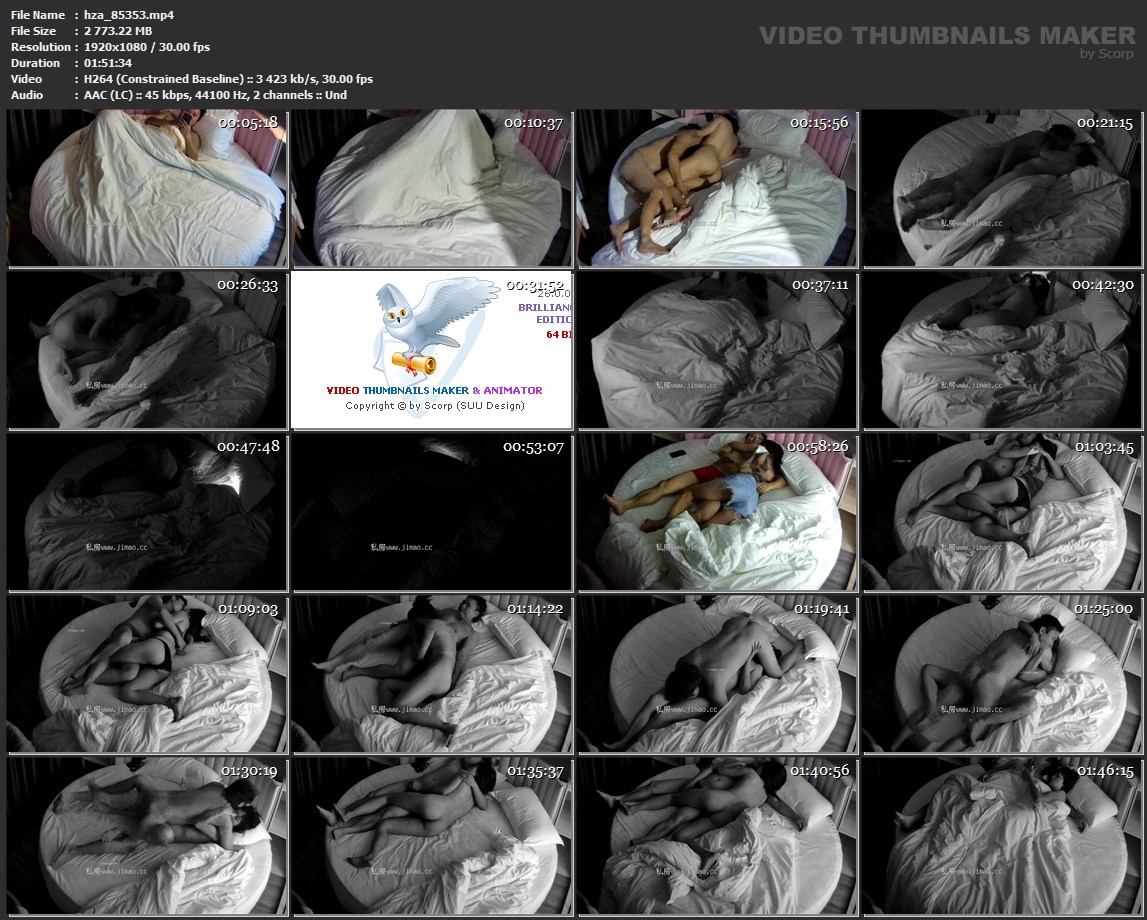
Task: Click the 01:46:15 timestamp label
Action: (x=1105, y=771)
